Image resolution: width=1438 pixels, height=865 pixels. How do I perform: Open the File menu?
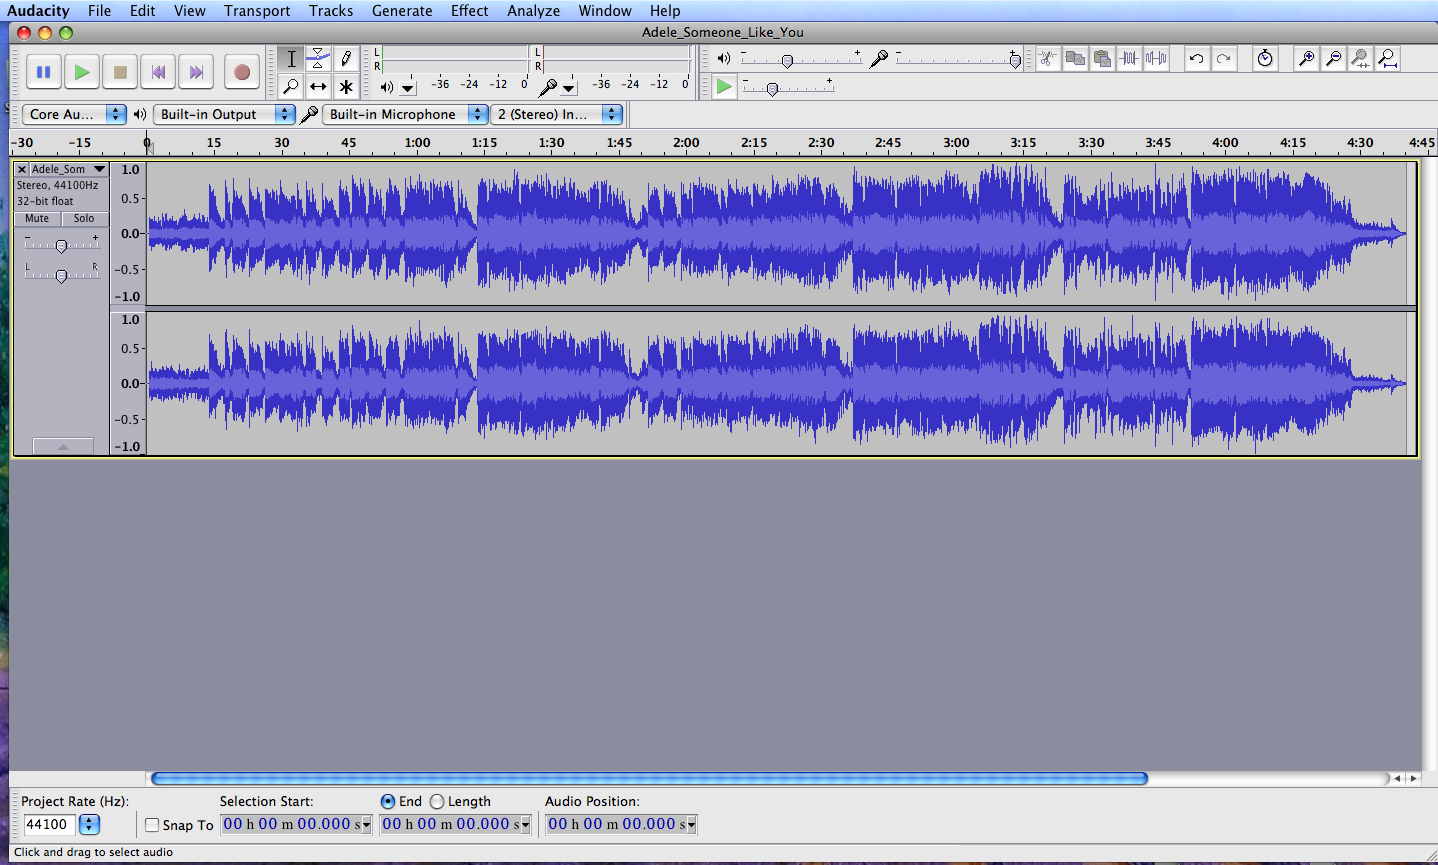click(99, 11)
